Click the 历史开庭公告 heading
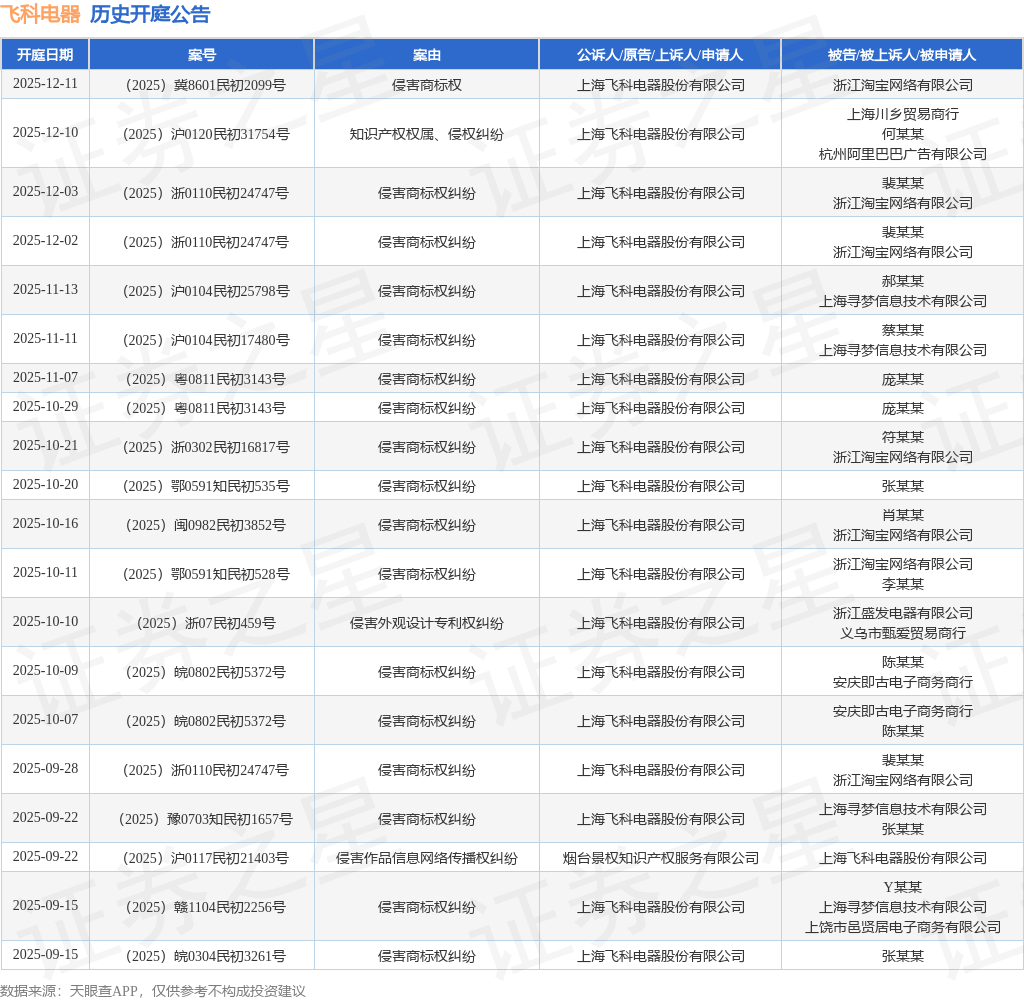Viewport: 1024px width, 1000px height. pyautogui.click(x=150, y=14)
